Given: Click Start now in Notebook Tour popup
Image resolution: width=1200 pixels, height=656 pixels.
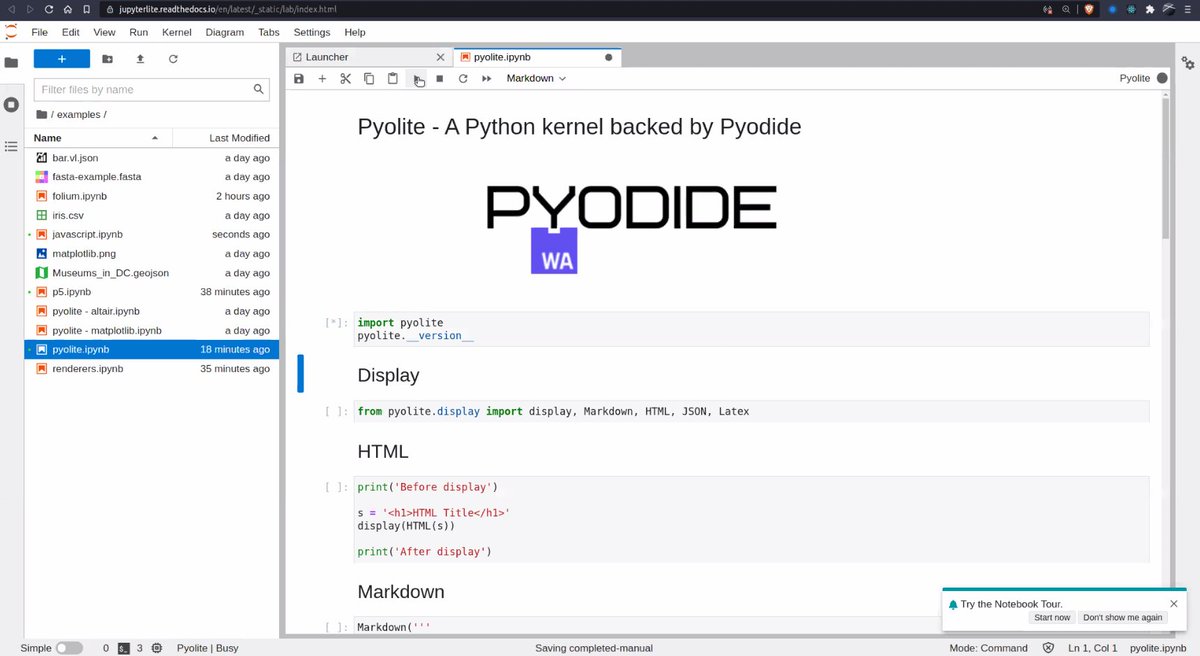Looking at the screenshot, I should pos(1052,617).
